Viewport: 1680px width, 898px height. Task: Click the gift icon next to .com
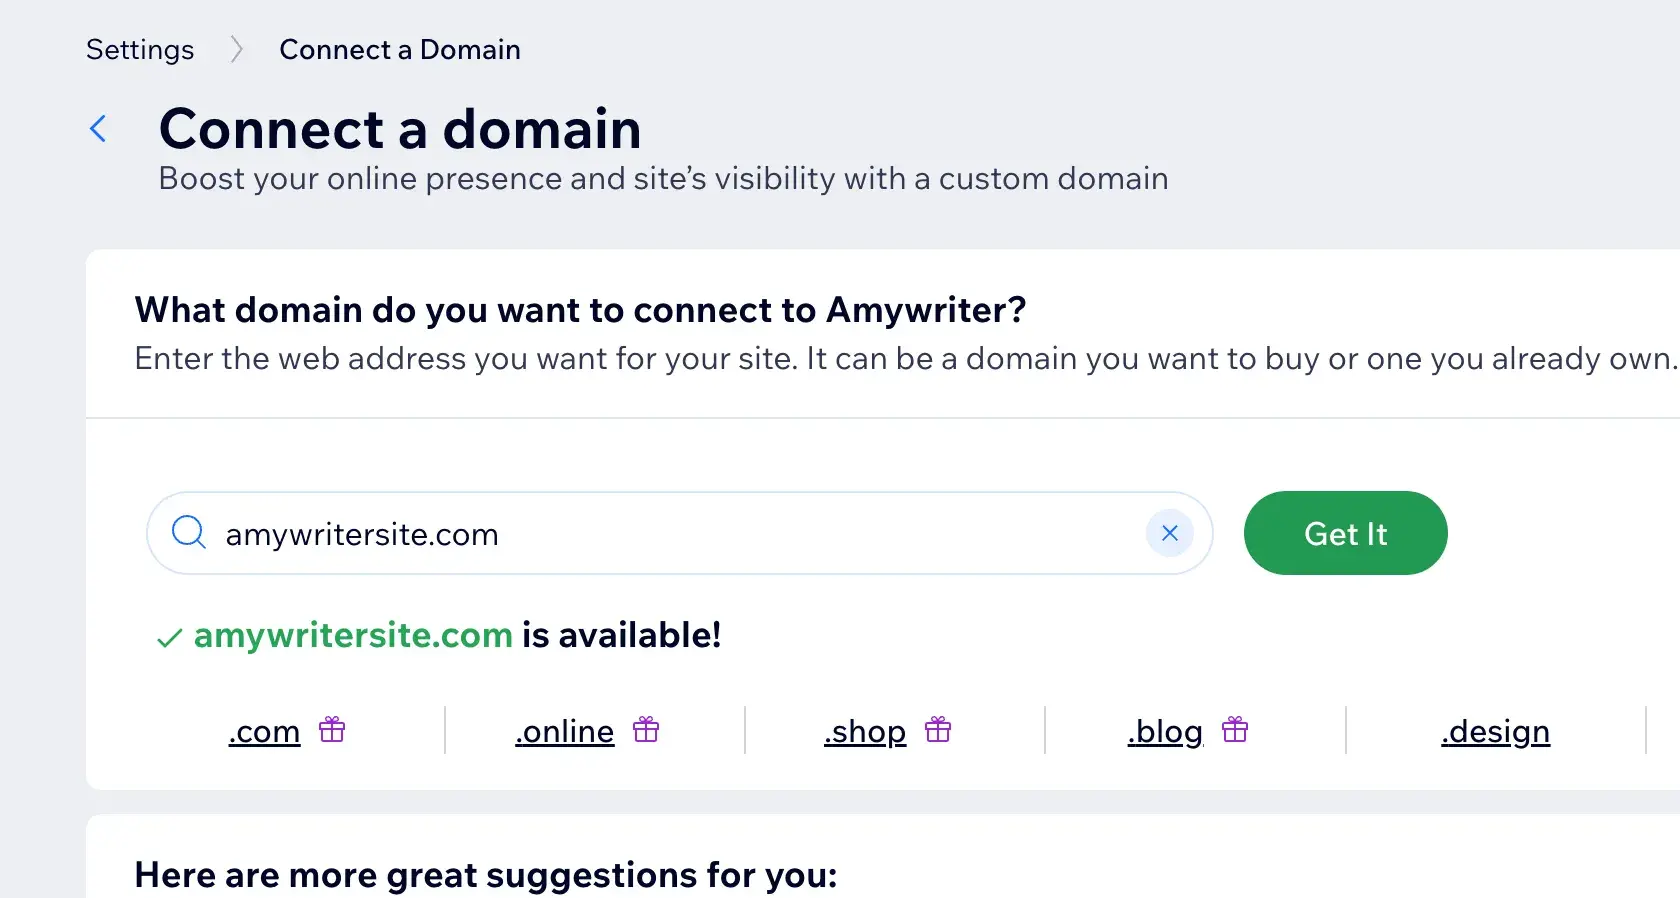tap(332, 730)
